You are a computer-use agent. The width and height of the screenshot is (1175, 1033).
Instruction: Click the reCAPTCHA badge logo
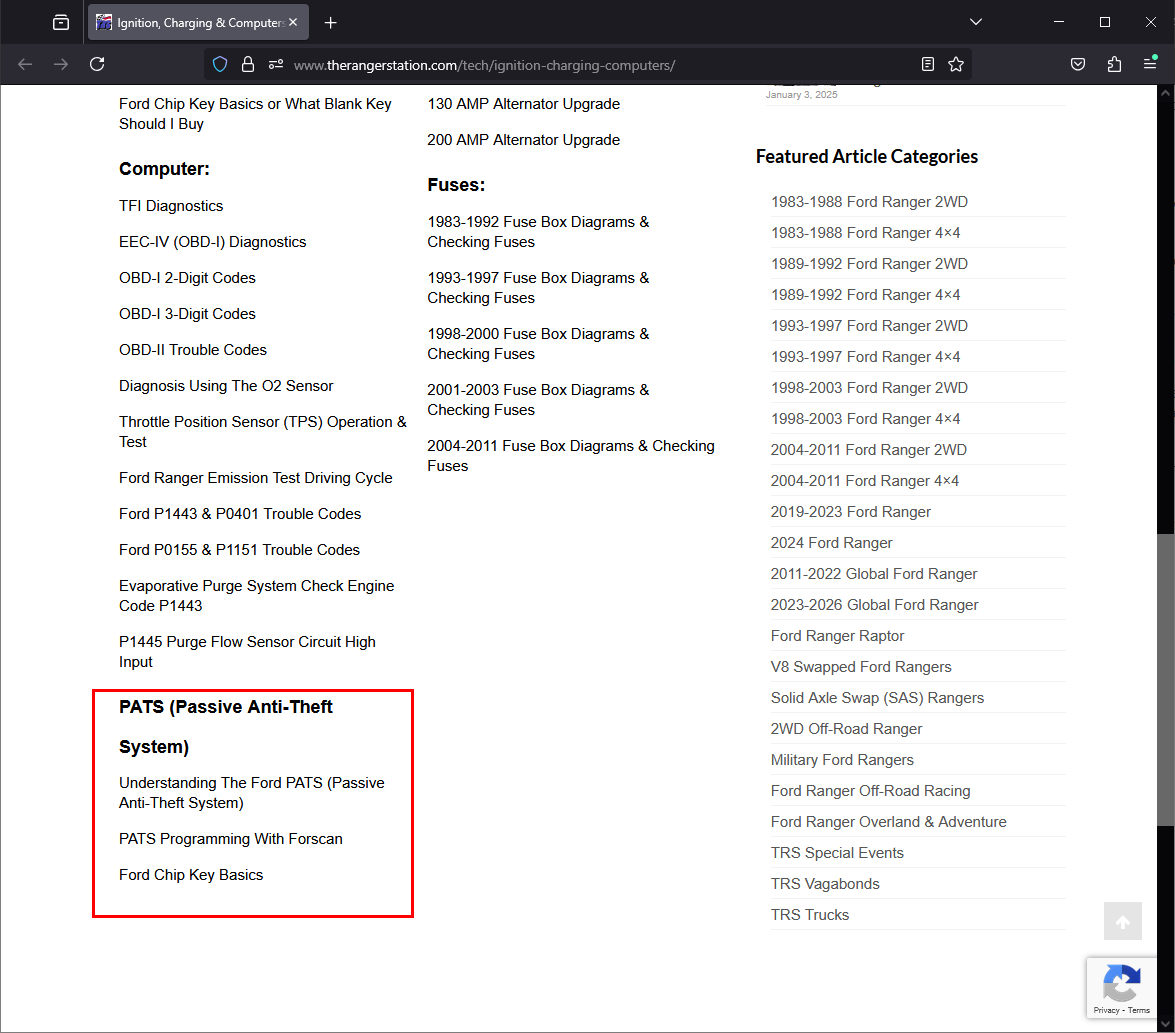pos(1122,983)
